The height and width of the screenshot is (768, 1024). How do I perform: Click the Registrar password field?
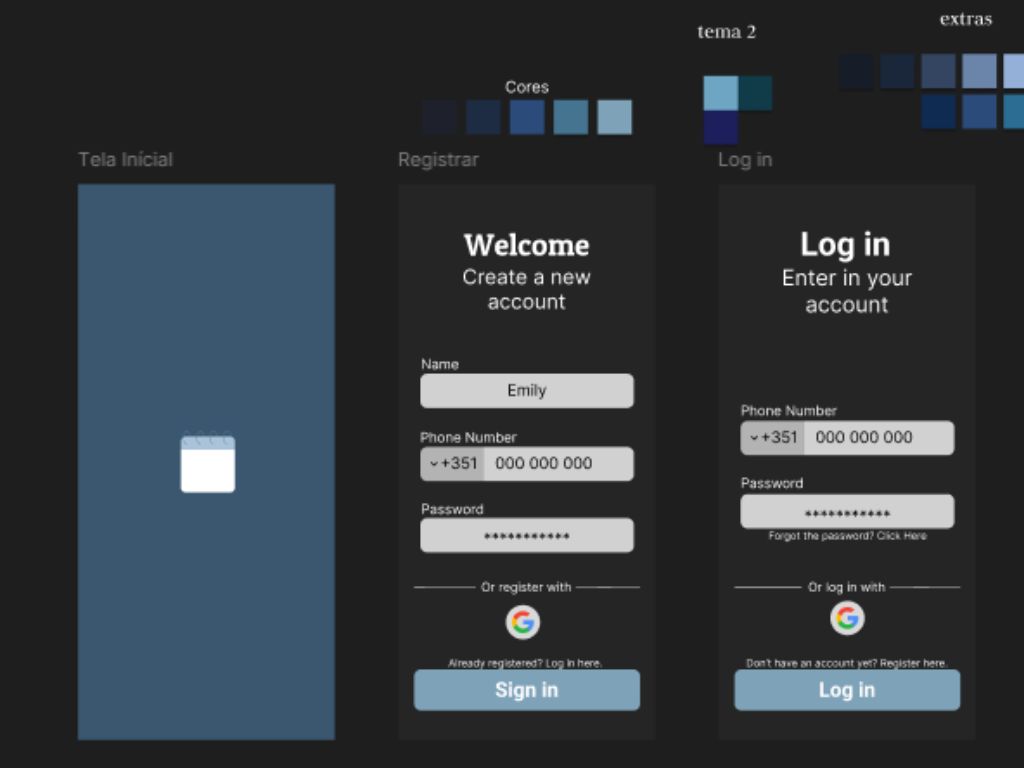pyautogui.click(x=526, y=536)
